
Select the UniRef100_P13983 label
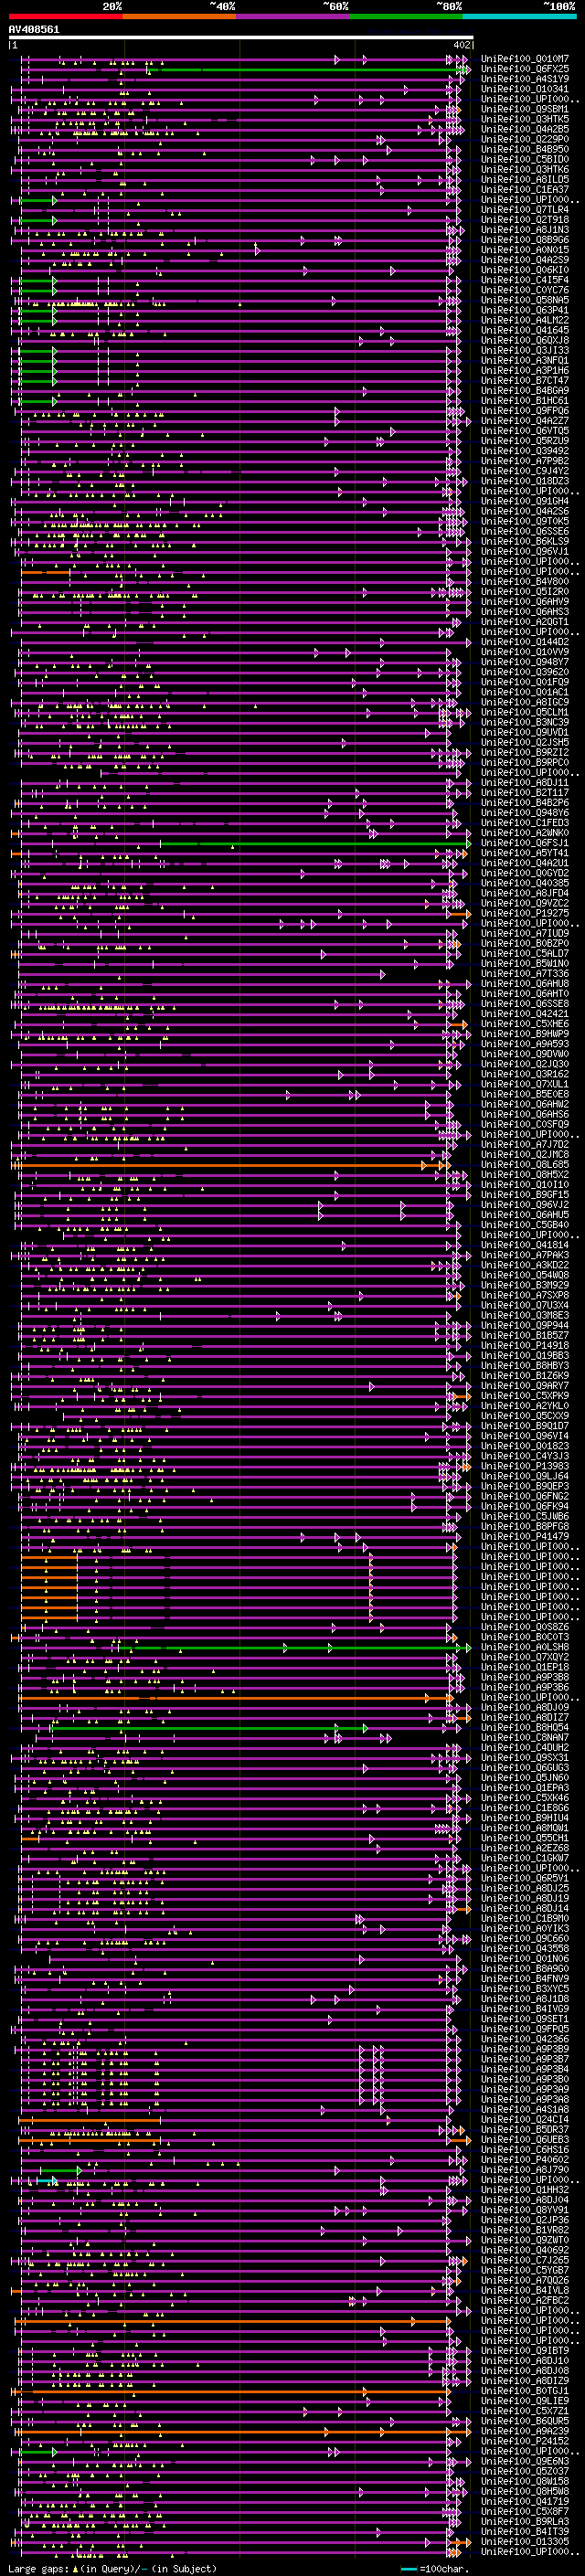[524, 1466]
